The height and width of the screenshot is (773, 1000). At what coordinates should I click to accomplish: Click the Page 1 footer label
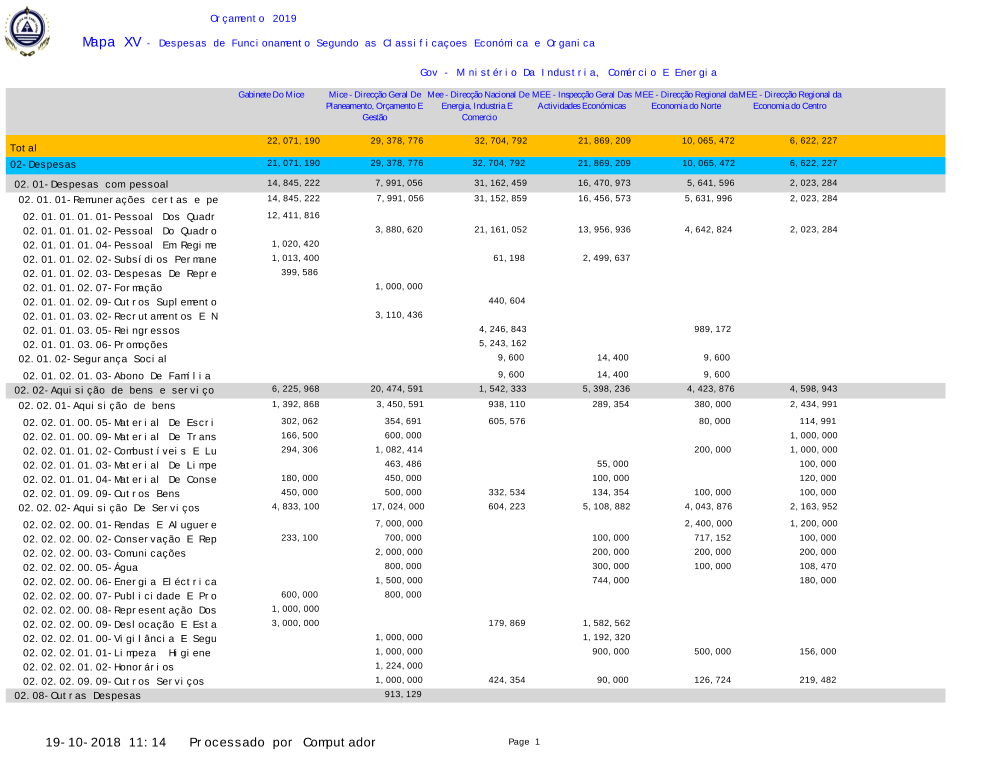coord(524,742)
